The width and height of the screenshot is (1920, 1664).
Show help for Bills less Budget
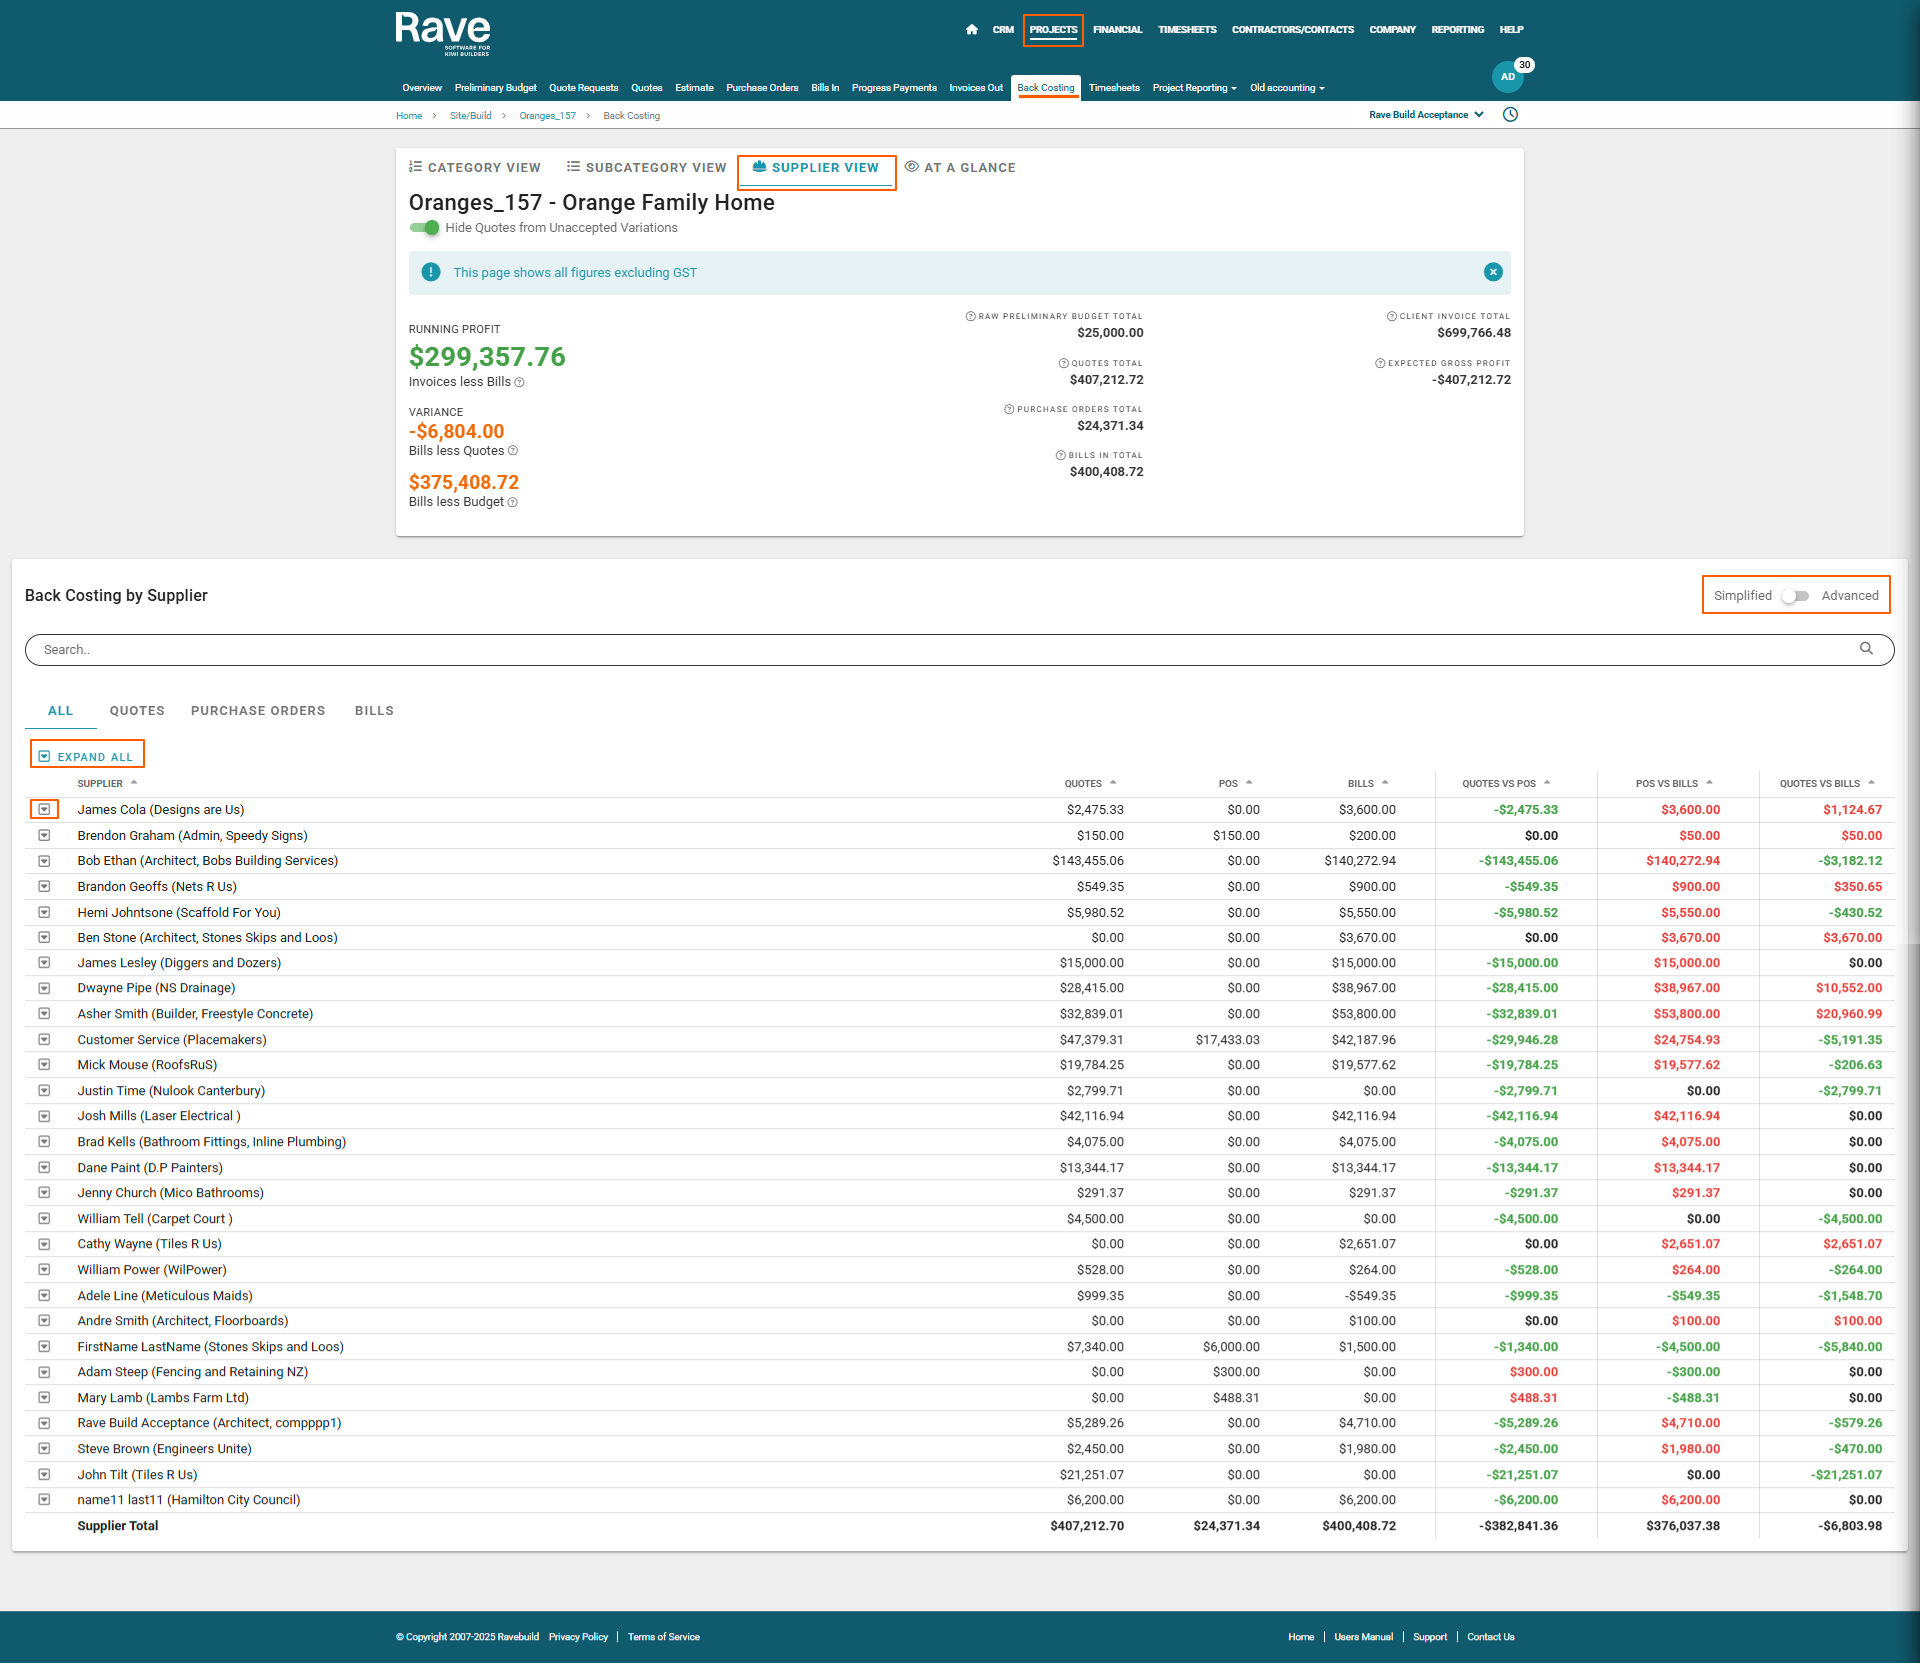coord(513,502)
